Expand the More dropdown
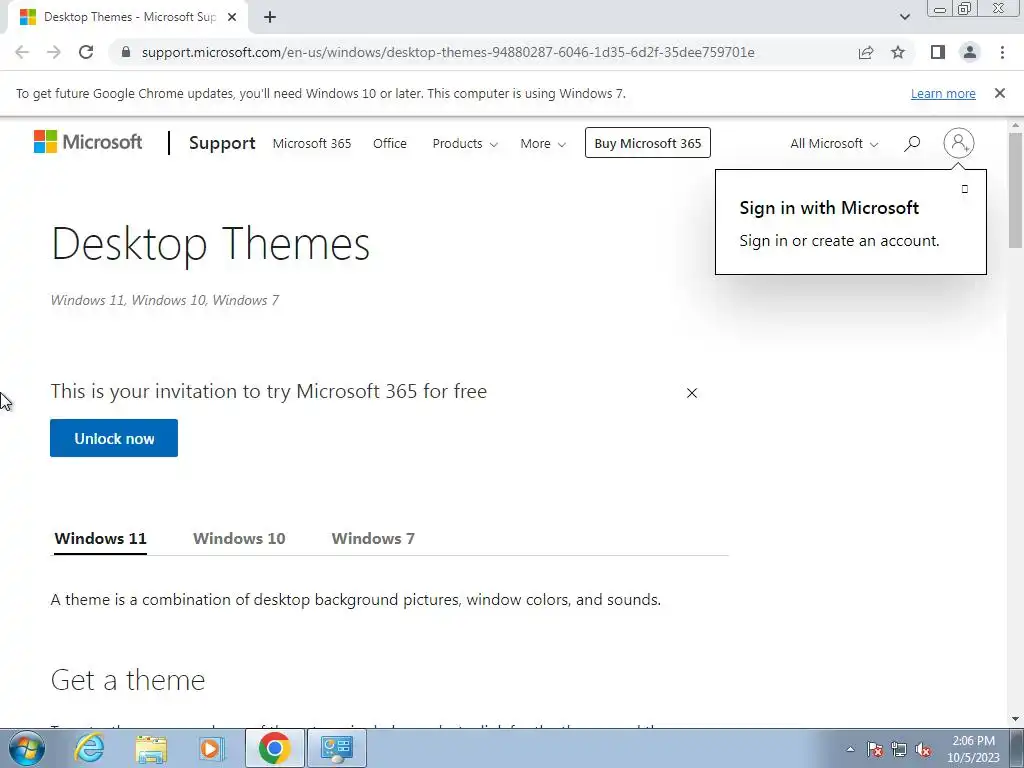The height and width of the screenshot is (768, 1024). (543, 144)
